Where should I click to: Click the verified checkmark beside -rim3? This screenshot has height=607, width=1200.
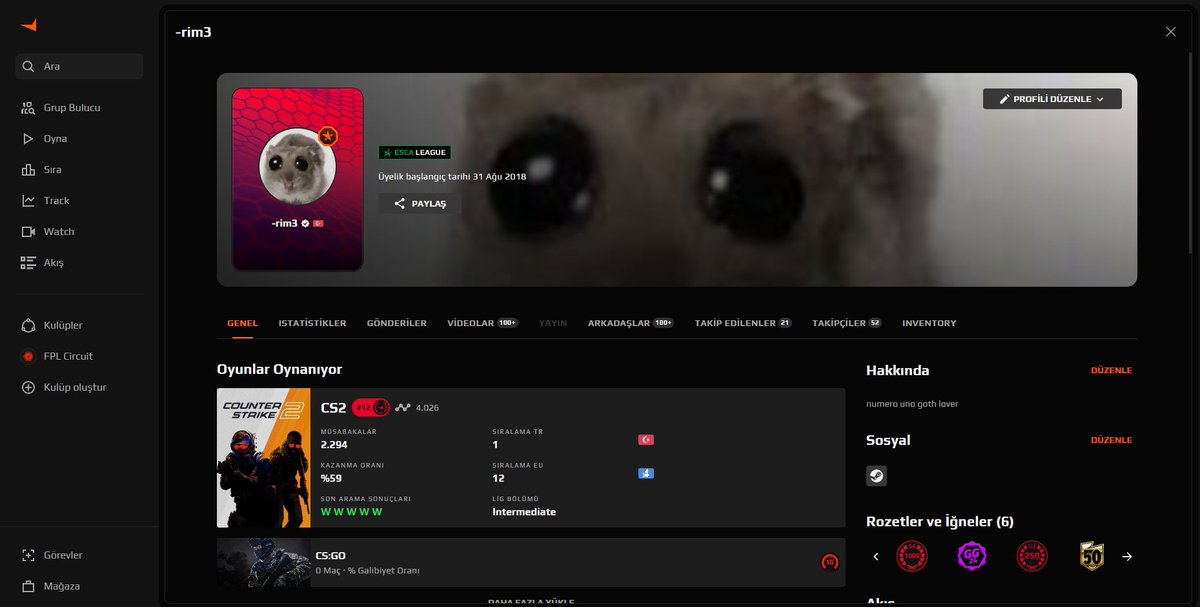tap(306, 223)
